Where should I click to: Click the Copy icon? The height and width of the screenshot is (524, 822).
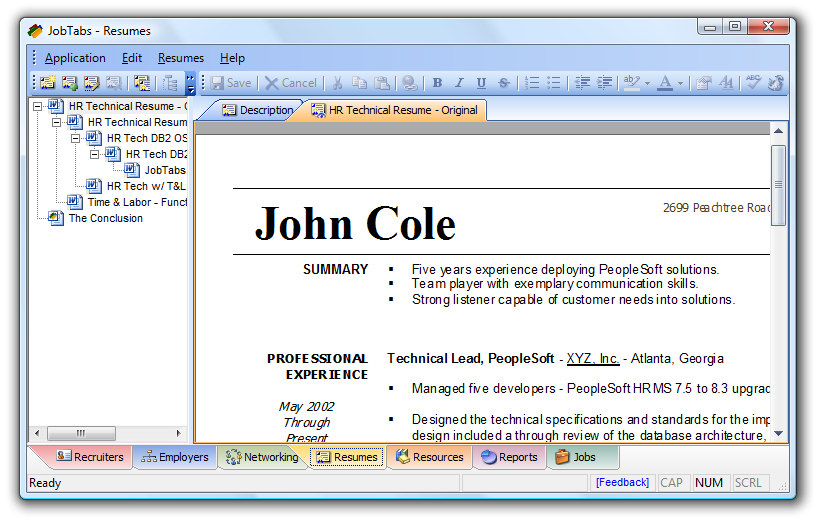click(360, 83)
